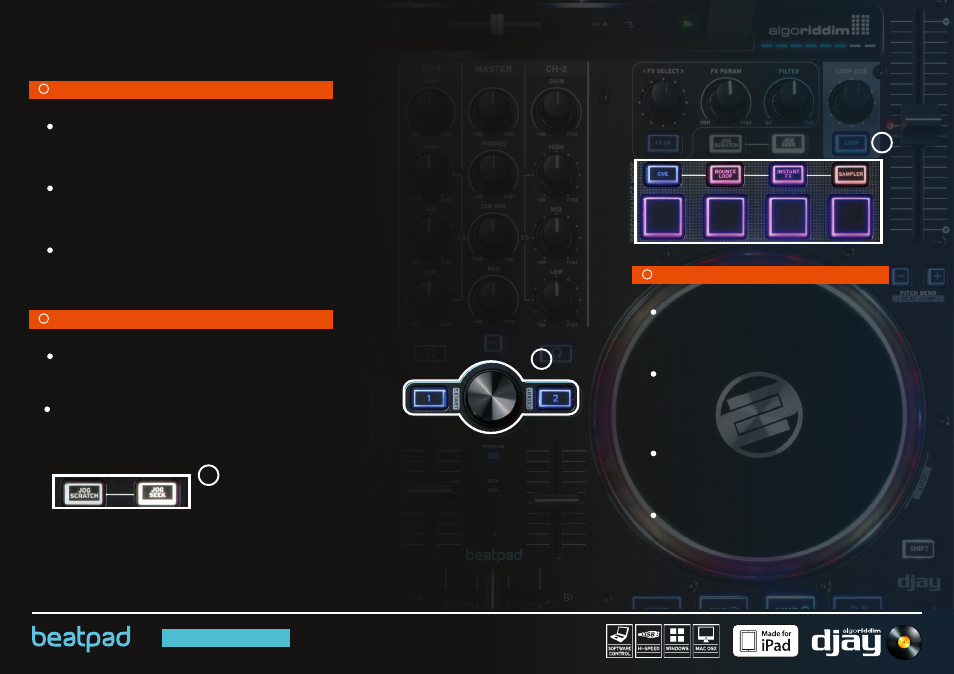Click the CH-2 HIGH EQ knob
Screen dimensions: 954x674
[555, 173]
